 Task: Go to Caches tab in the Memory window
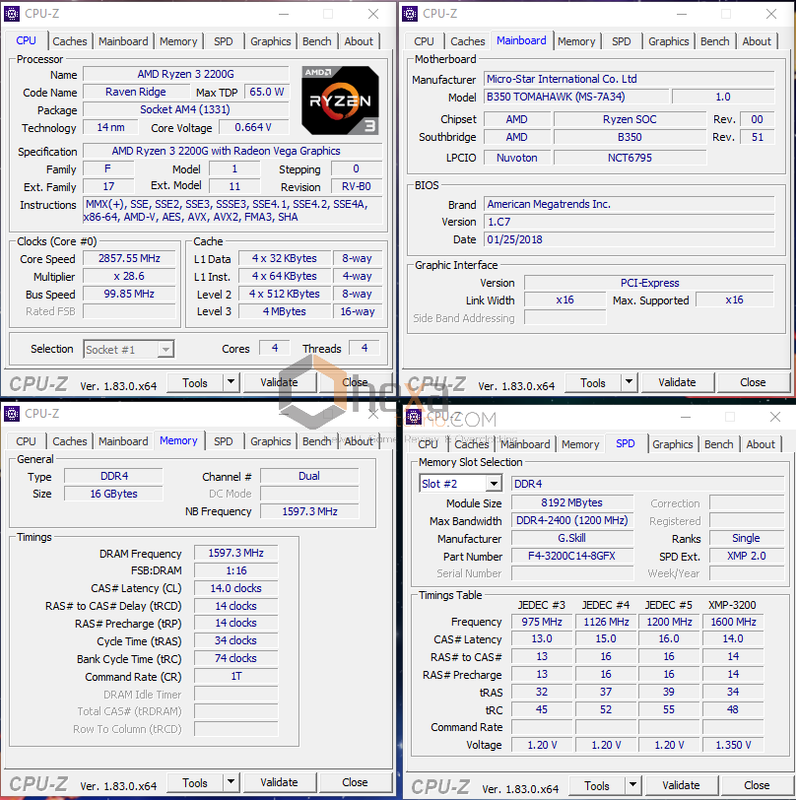[70, 441]
